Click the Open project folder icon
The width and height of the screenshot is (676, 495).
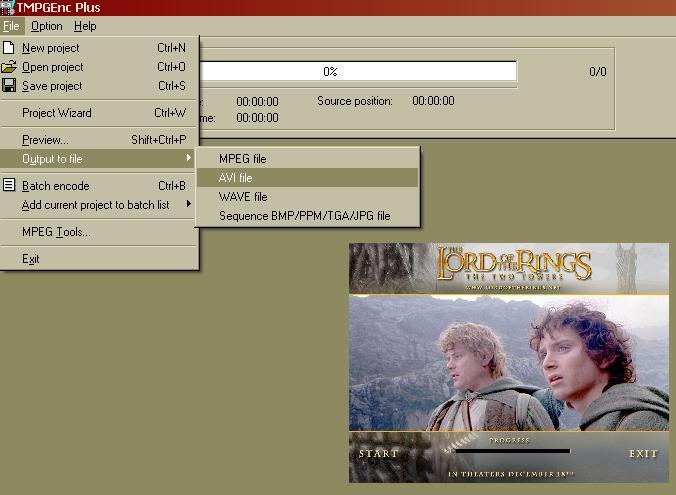[x=9, y=67]
